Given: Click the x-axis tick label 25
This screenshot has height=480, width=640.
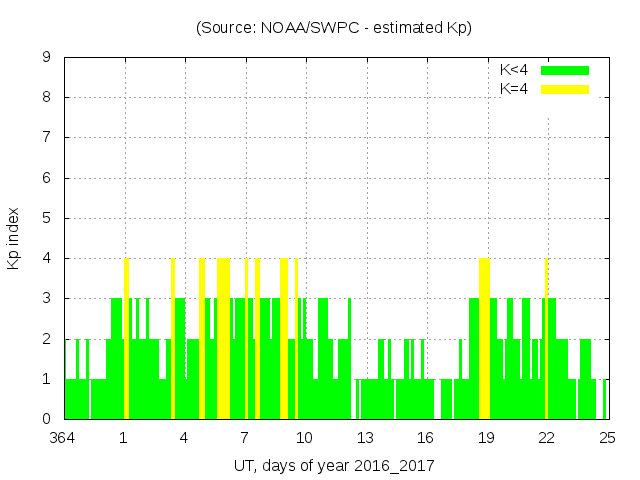Looking at the screenshot, I should coord(606,437).
